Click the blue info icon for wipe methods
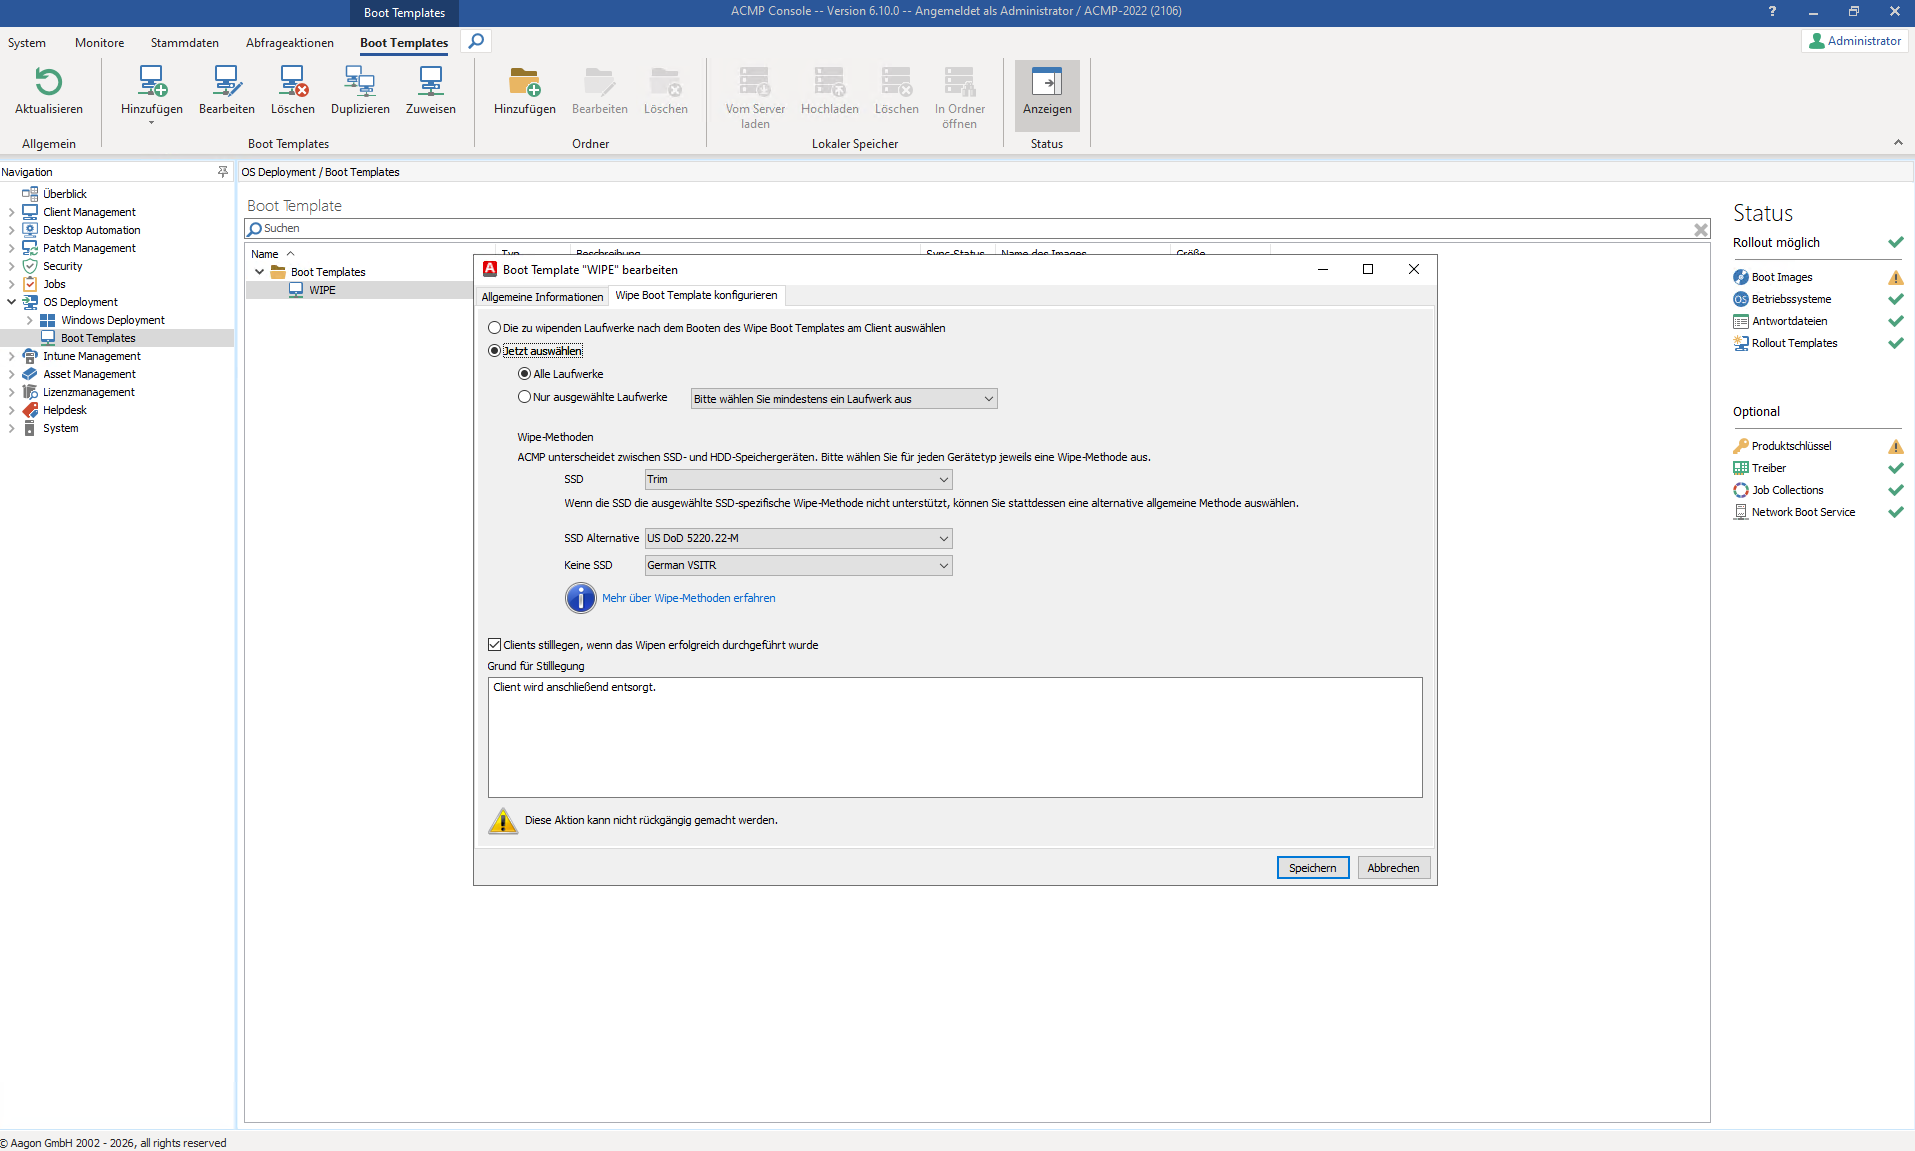Image resolution: width=1915 pixels, height=1151 pixels. (x=581, y=598)
